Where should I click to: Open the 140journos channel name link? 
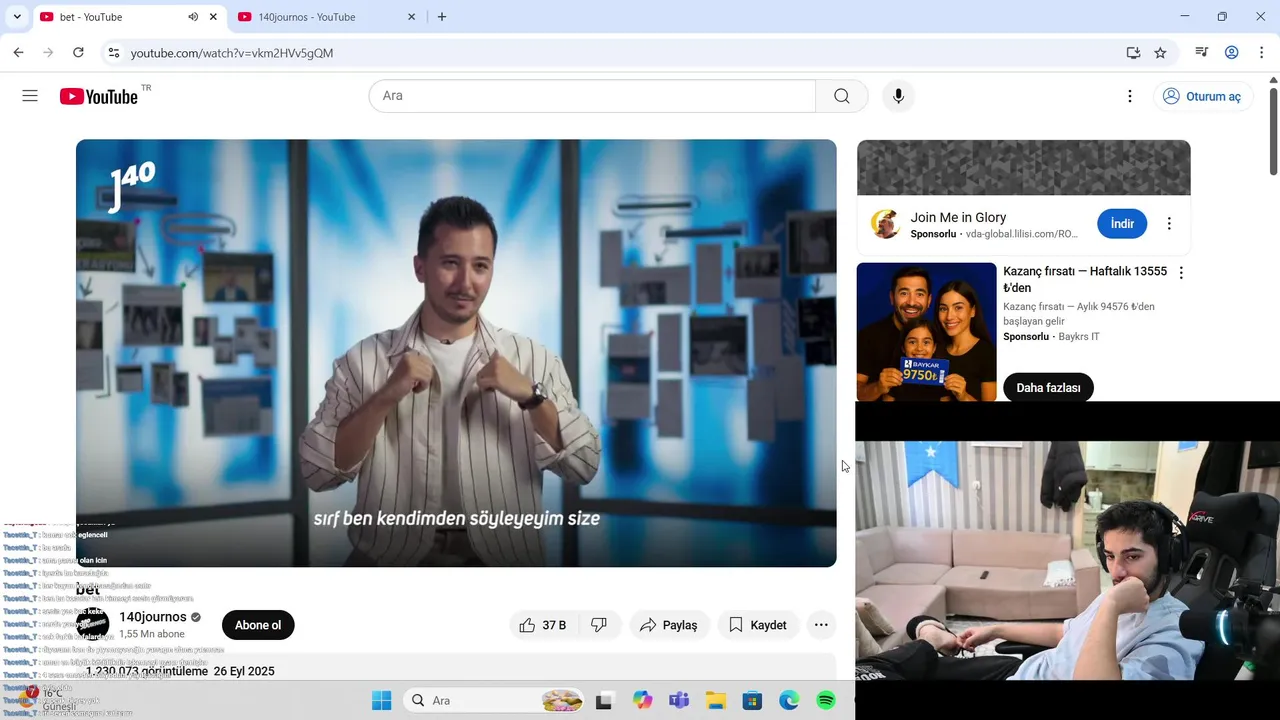coord(153,617)
